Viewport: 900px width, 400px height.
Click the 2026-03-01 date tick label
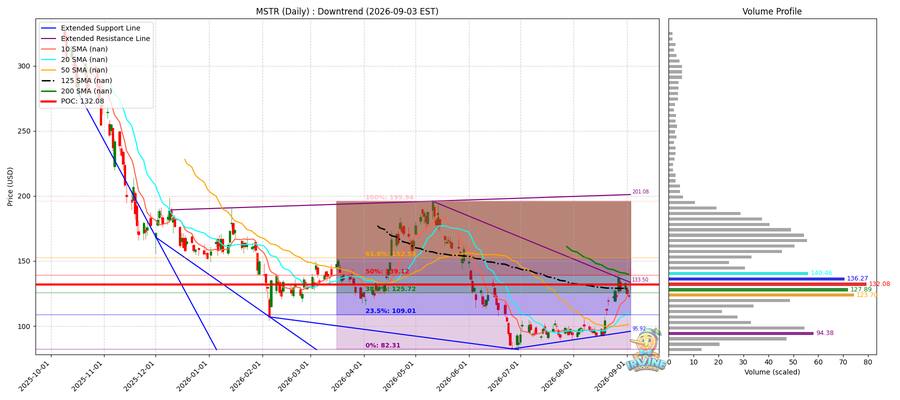pos(296,376)
